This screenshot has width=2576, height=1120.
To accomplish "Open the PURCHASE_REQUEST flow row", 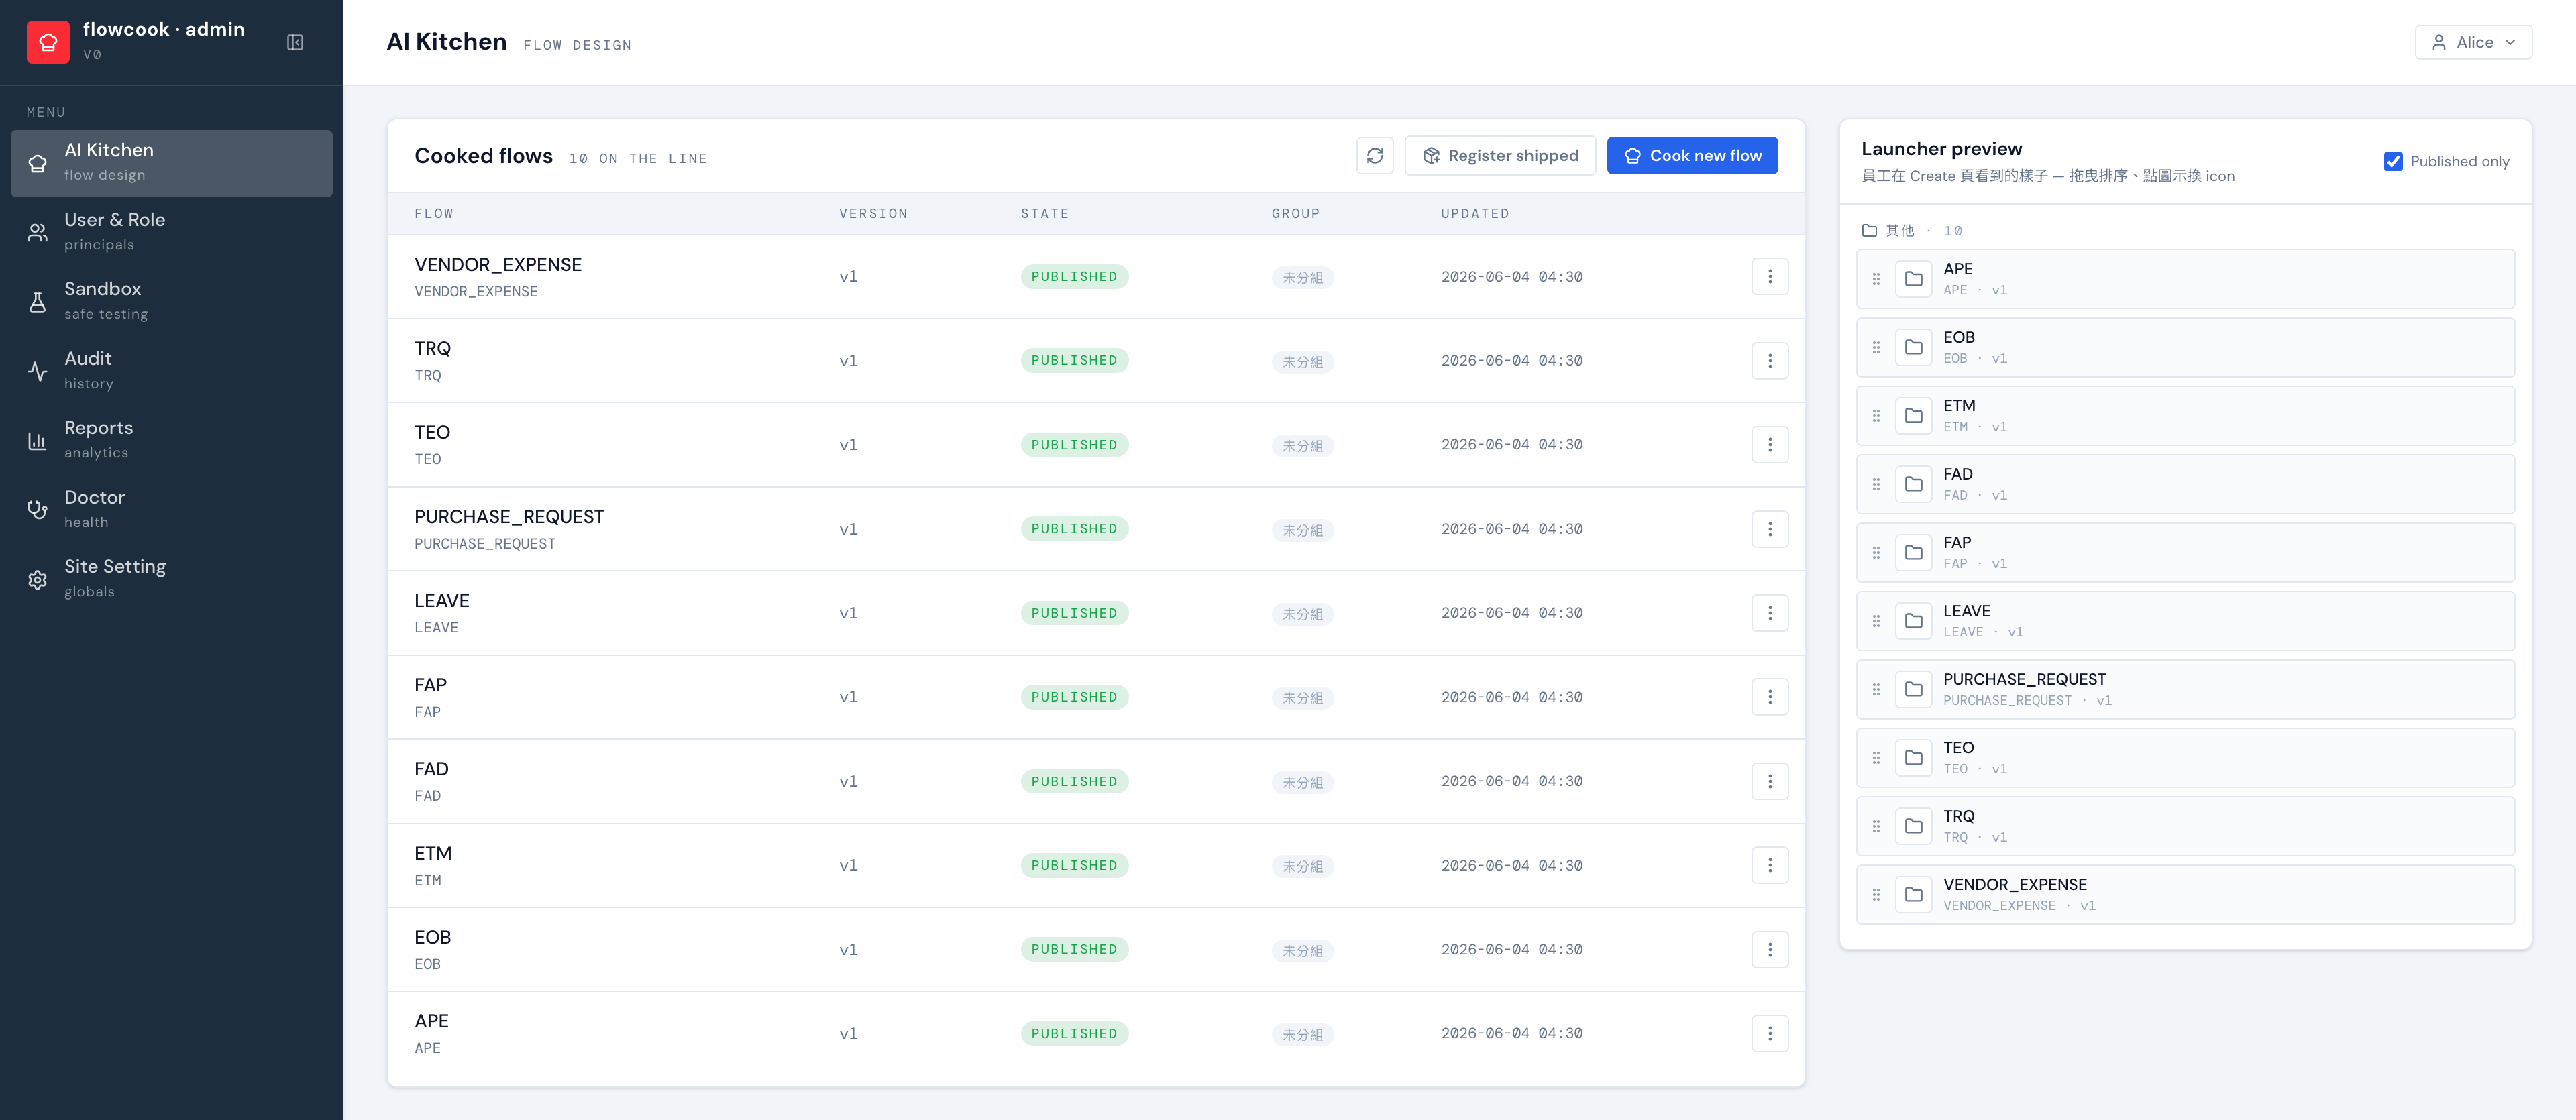I will (1096, 529).
